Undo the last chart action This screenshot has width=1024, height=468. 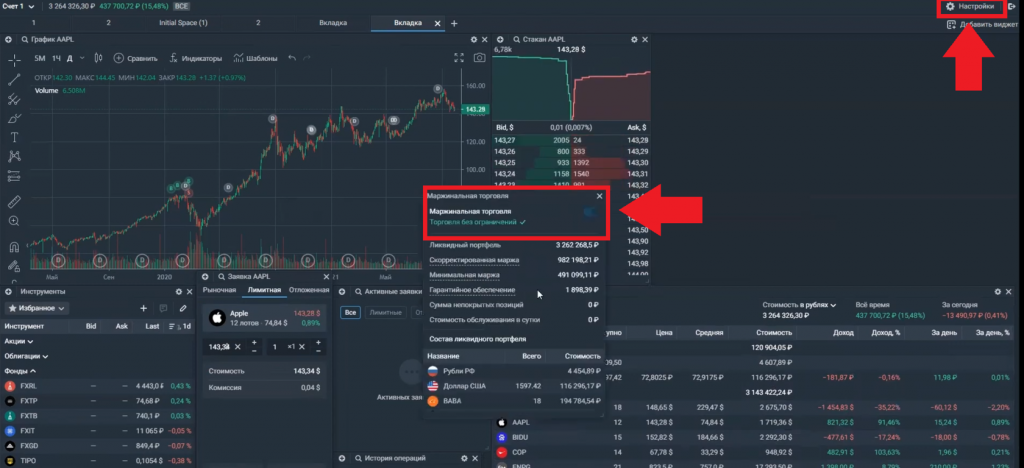coord(292,58)
